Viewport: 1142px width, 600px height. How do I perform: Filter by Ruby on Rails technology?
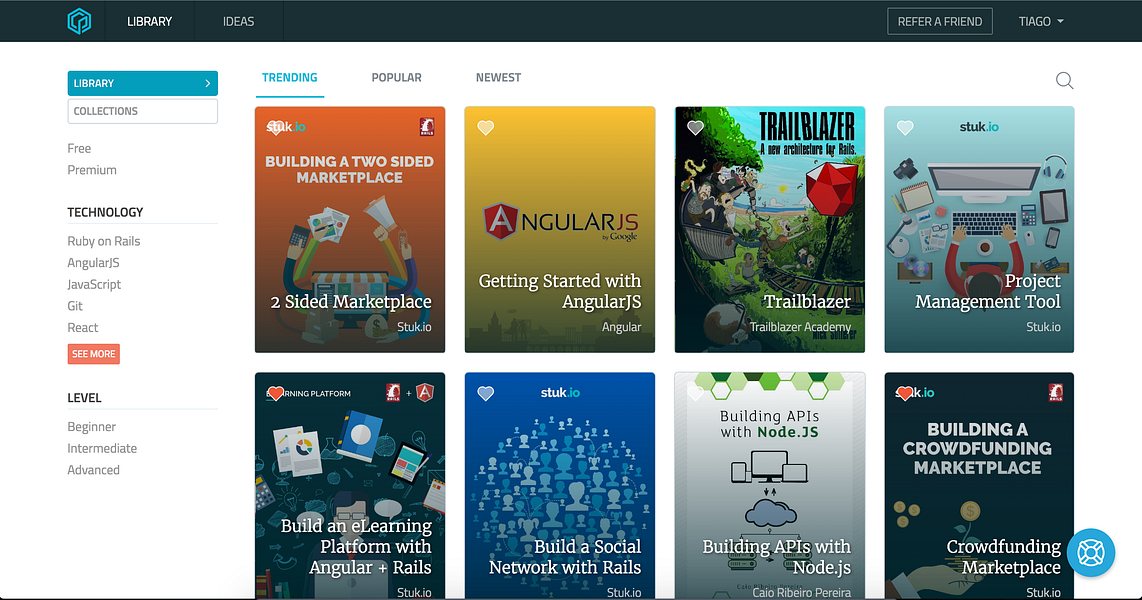coord(103,241)
